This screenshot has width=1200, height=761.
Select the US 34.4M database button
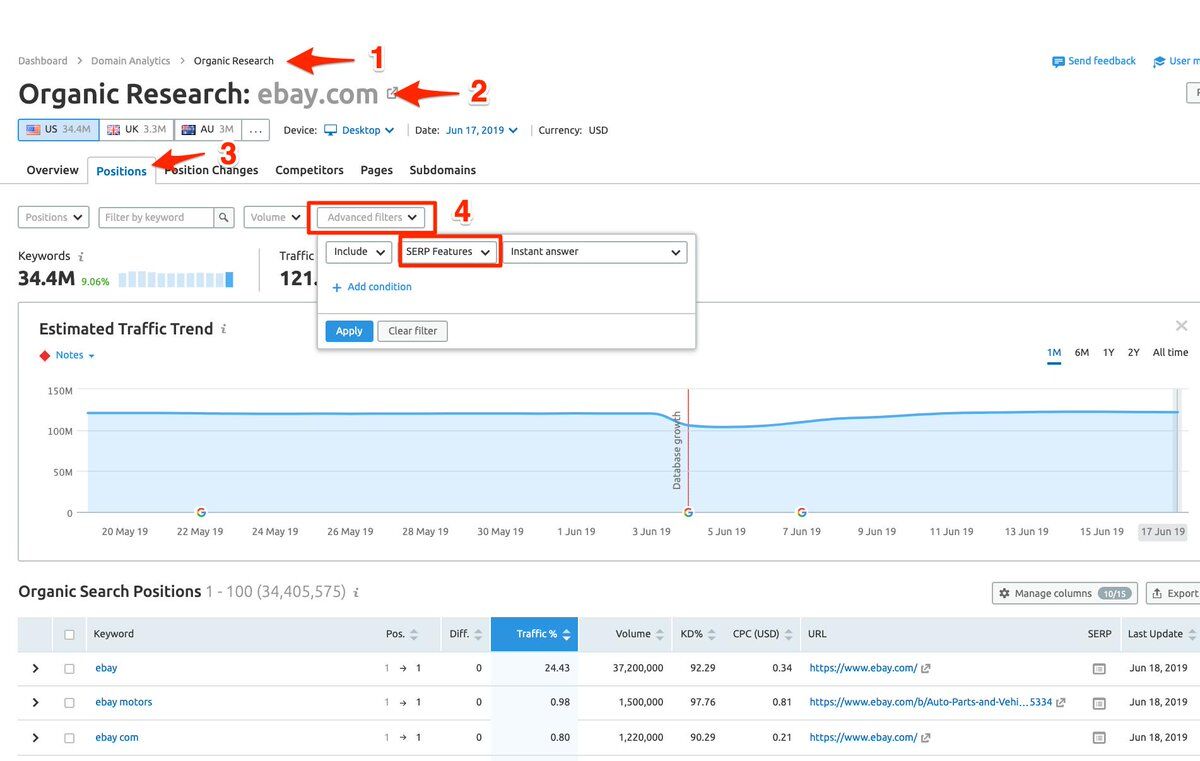58,130
